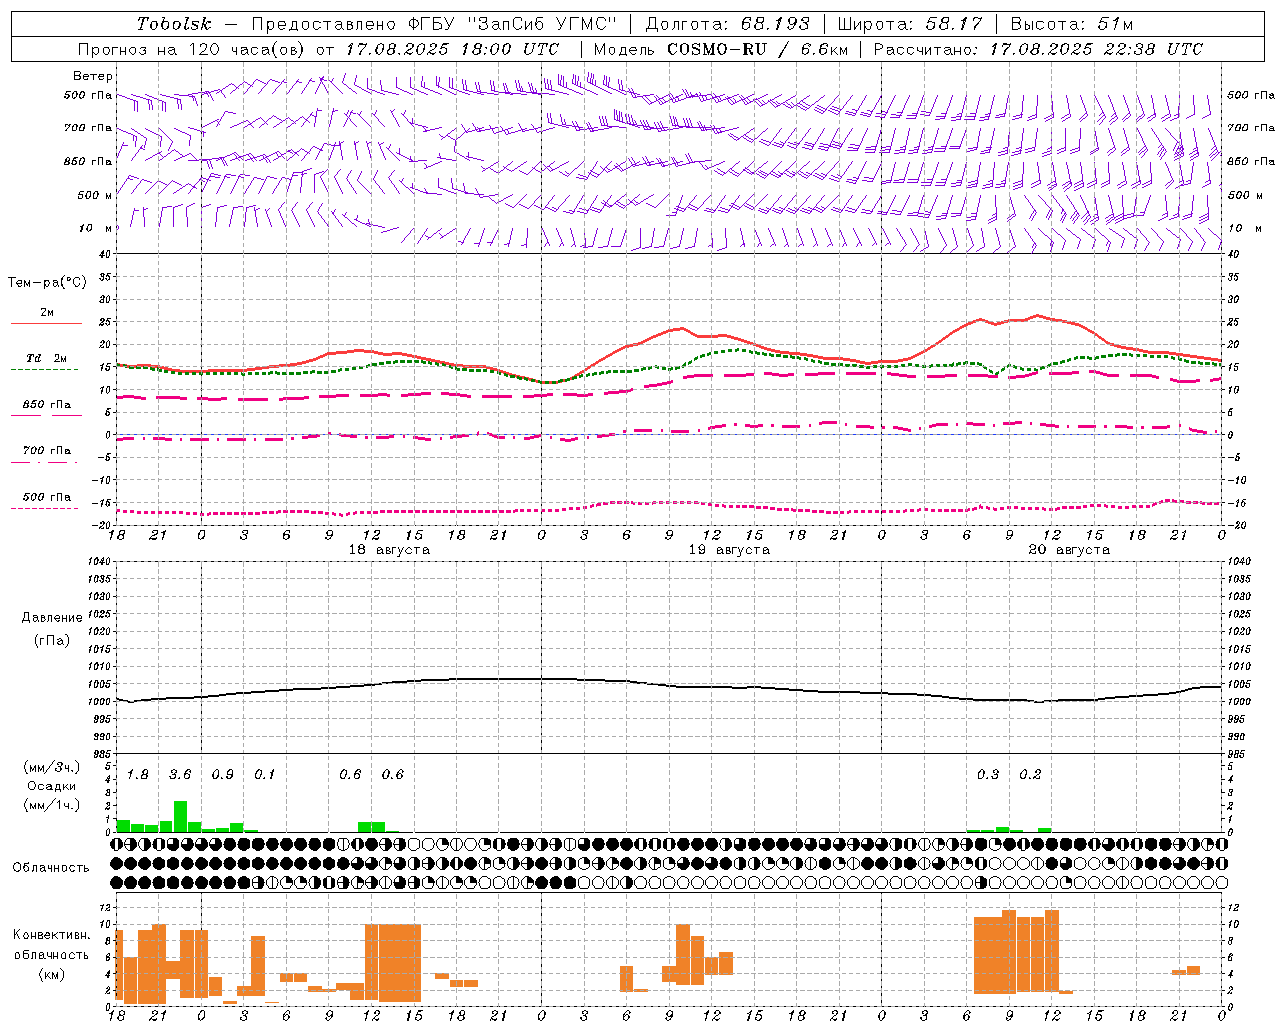Click the forecast start 17.08.2025 18:00 UTC
Viewport: 1280px width, 1024px height.
[x=452, y=48]
